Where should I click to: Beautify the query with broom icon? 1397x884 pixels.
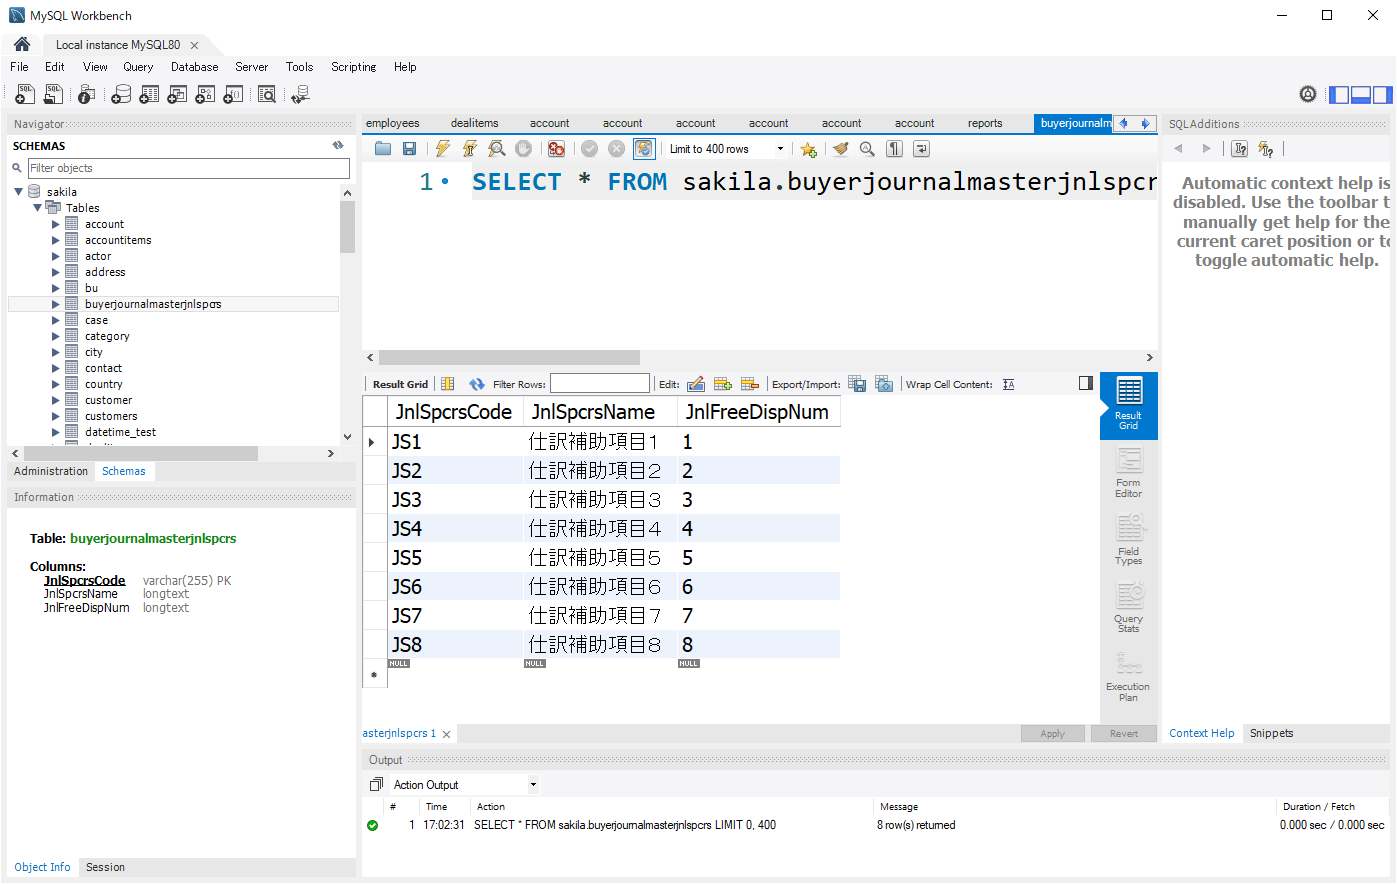[840, 149]
